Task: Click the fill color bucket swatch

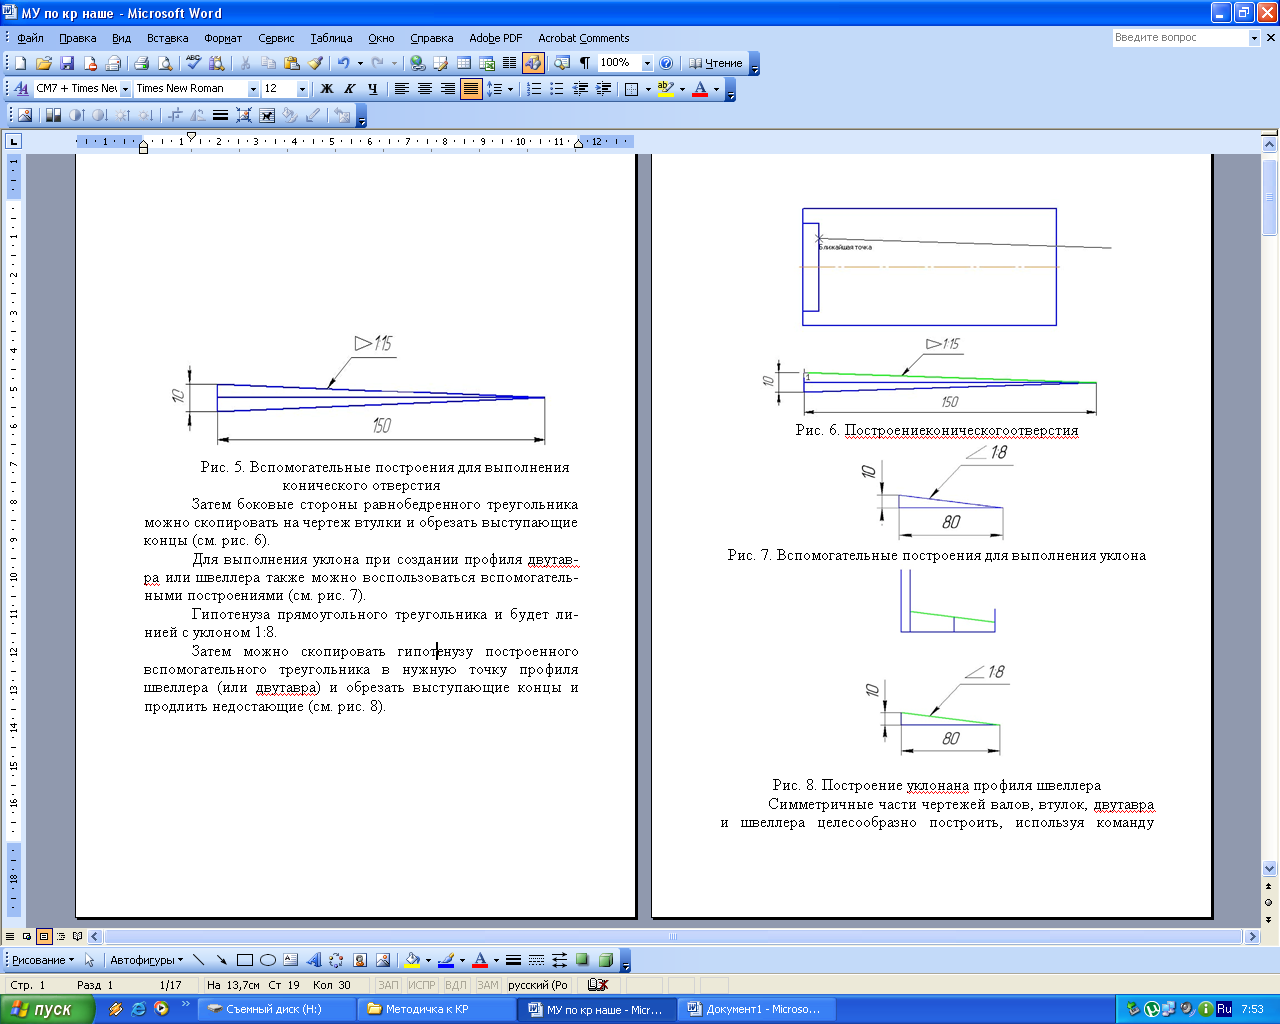Action: click(x=412, y=960)
